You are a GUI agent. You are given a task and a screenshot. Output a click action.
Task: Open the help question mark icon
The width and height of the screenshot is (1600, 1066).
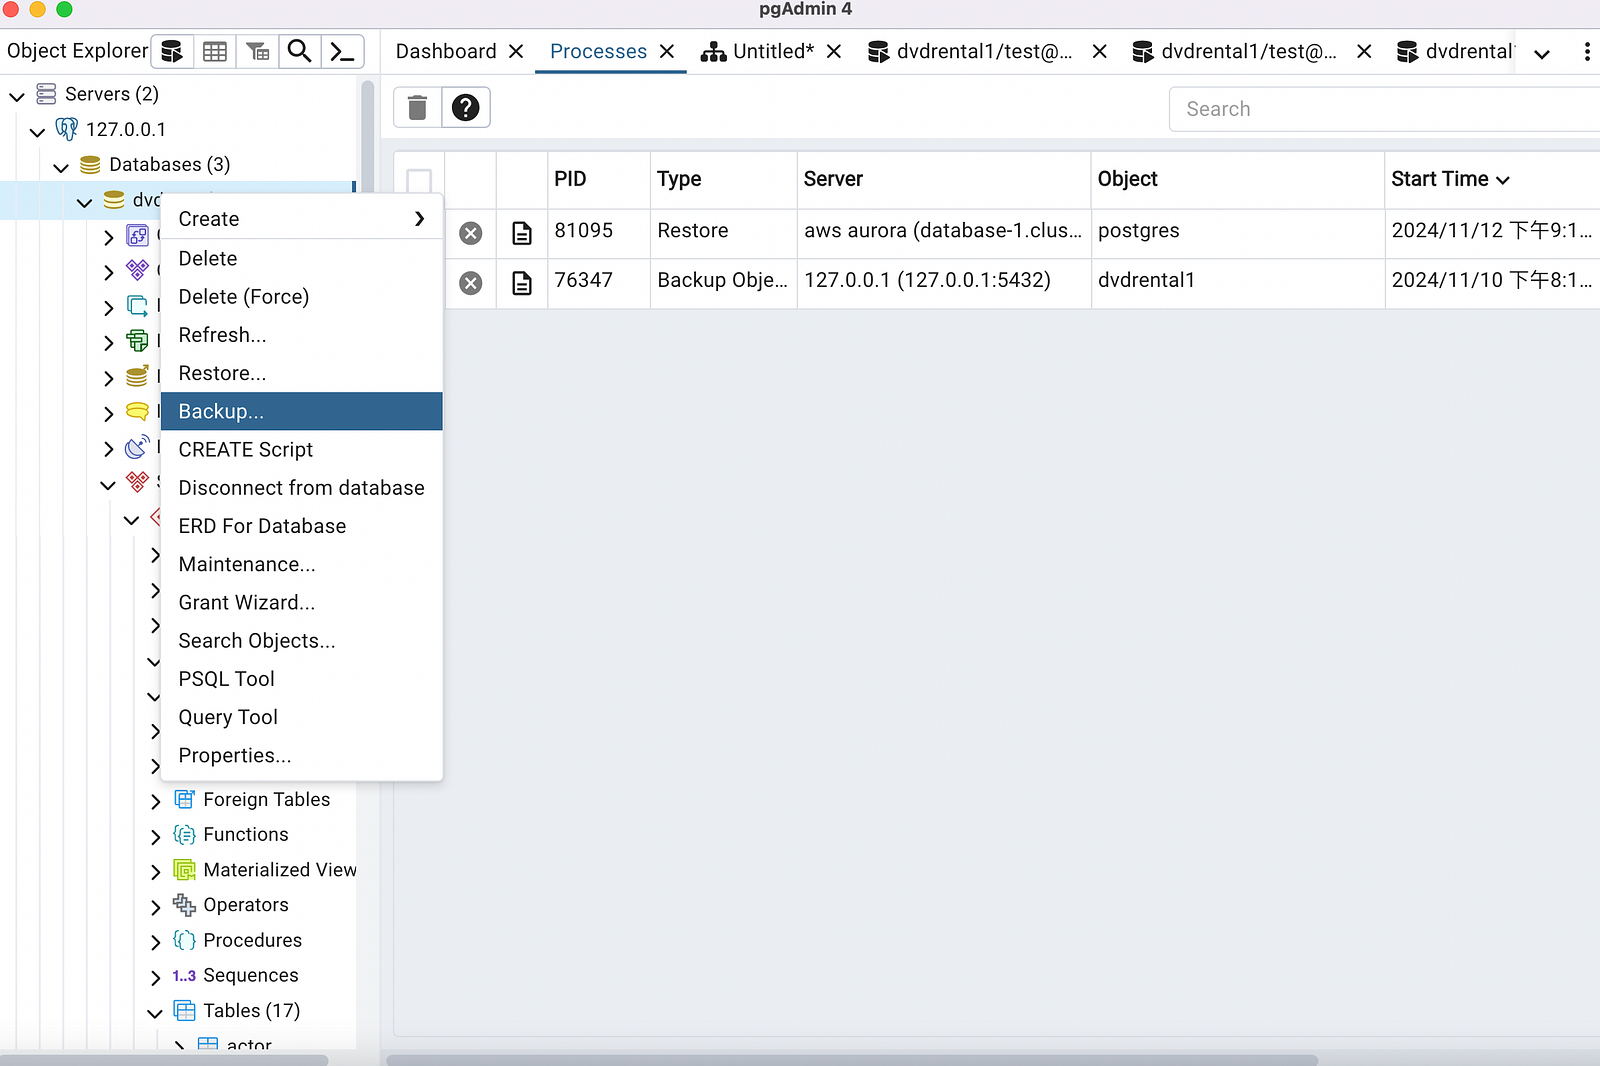(465, 107)
